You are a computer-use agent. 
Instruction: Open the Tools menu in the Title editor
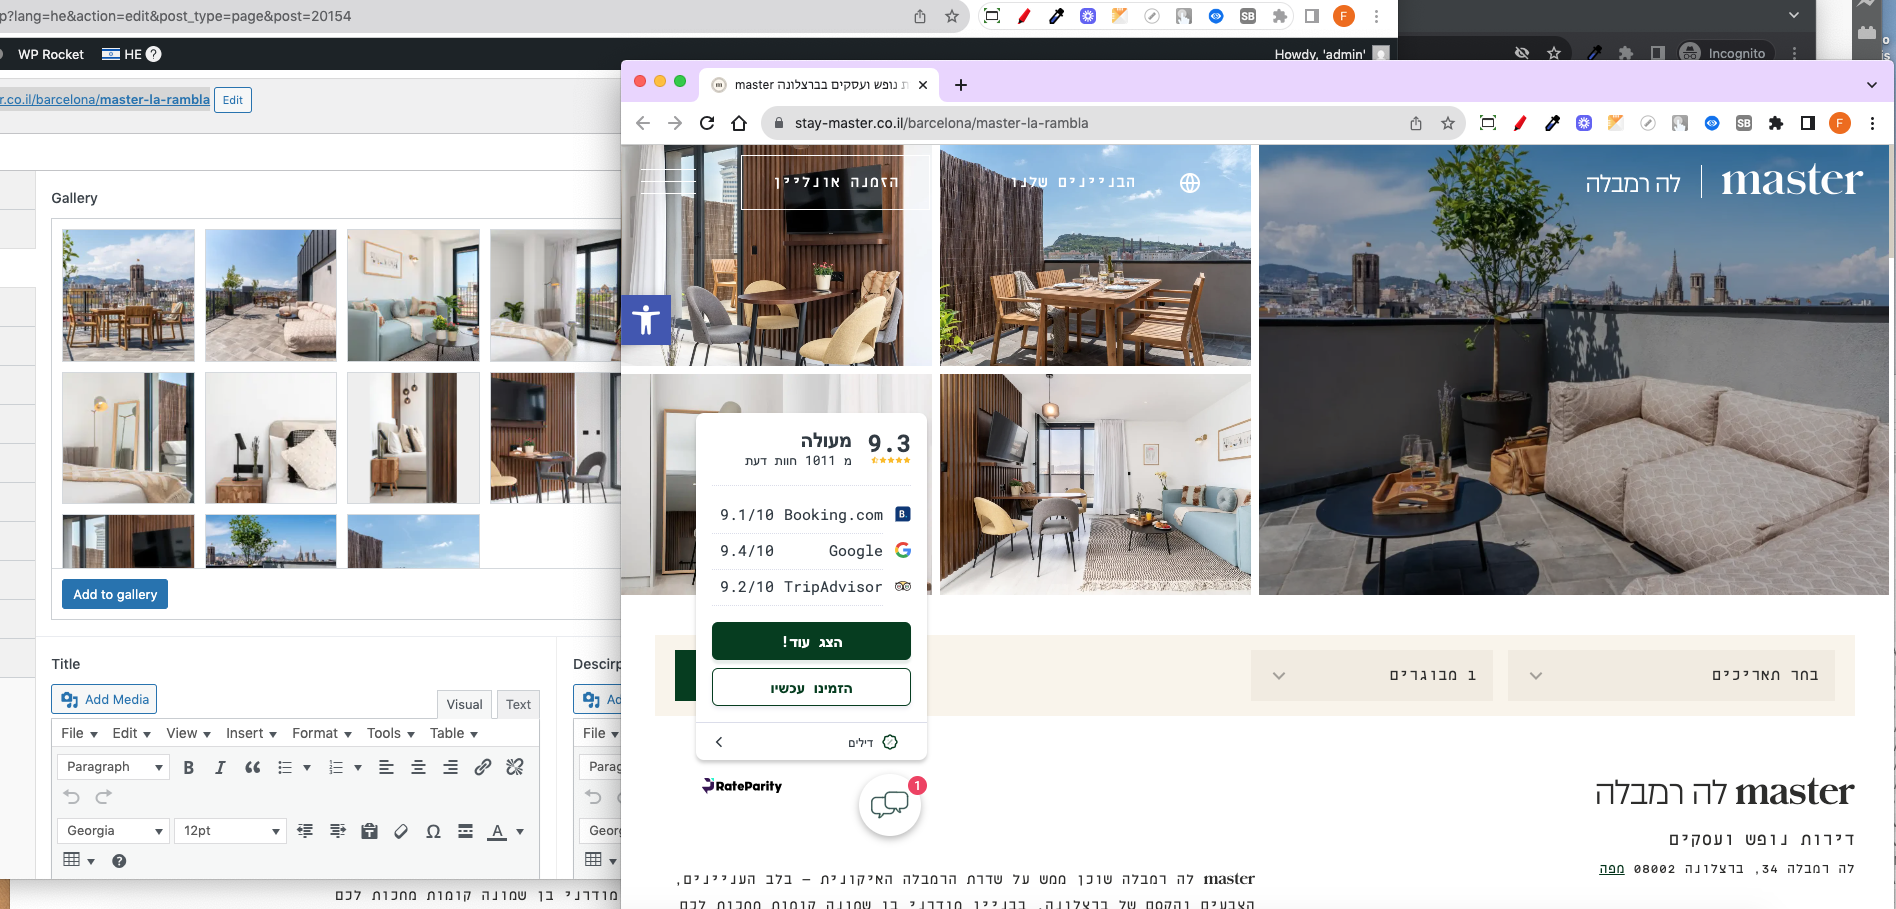point(390,733)
